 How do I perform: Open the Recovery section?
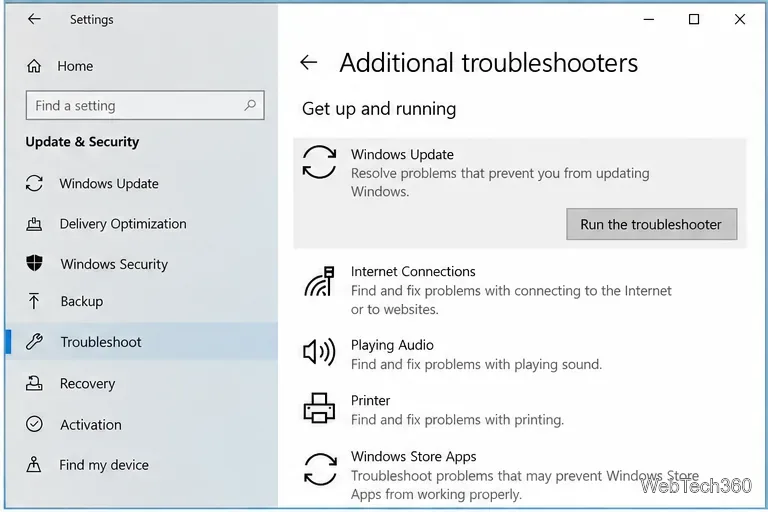pos(87,384)
